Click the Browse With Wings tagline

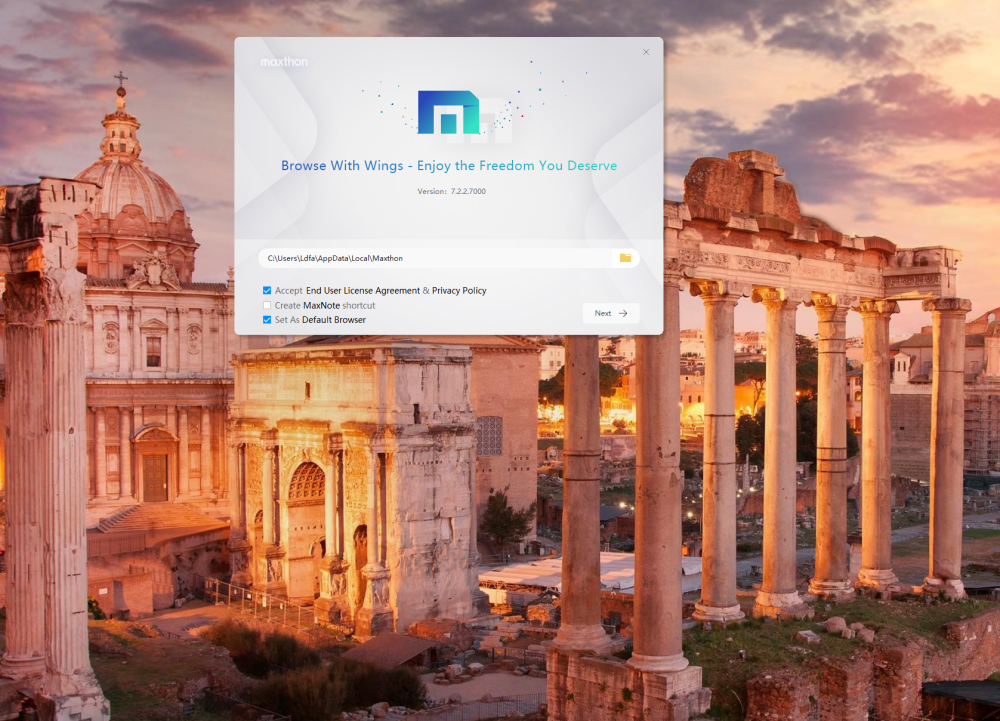tap(449, 166)
